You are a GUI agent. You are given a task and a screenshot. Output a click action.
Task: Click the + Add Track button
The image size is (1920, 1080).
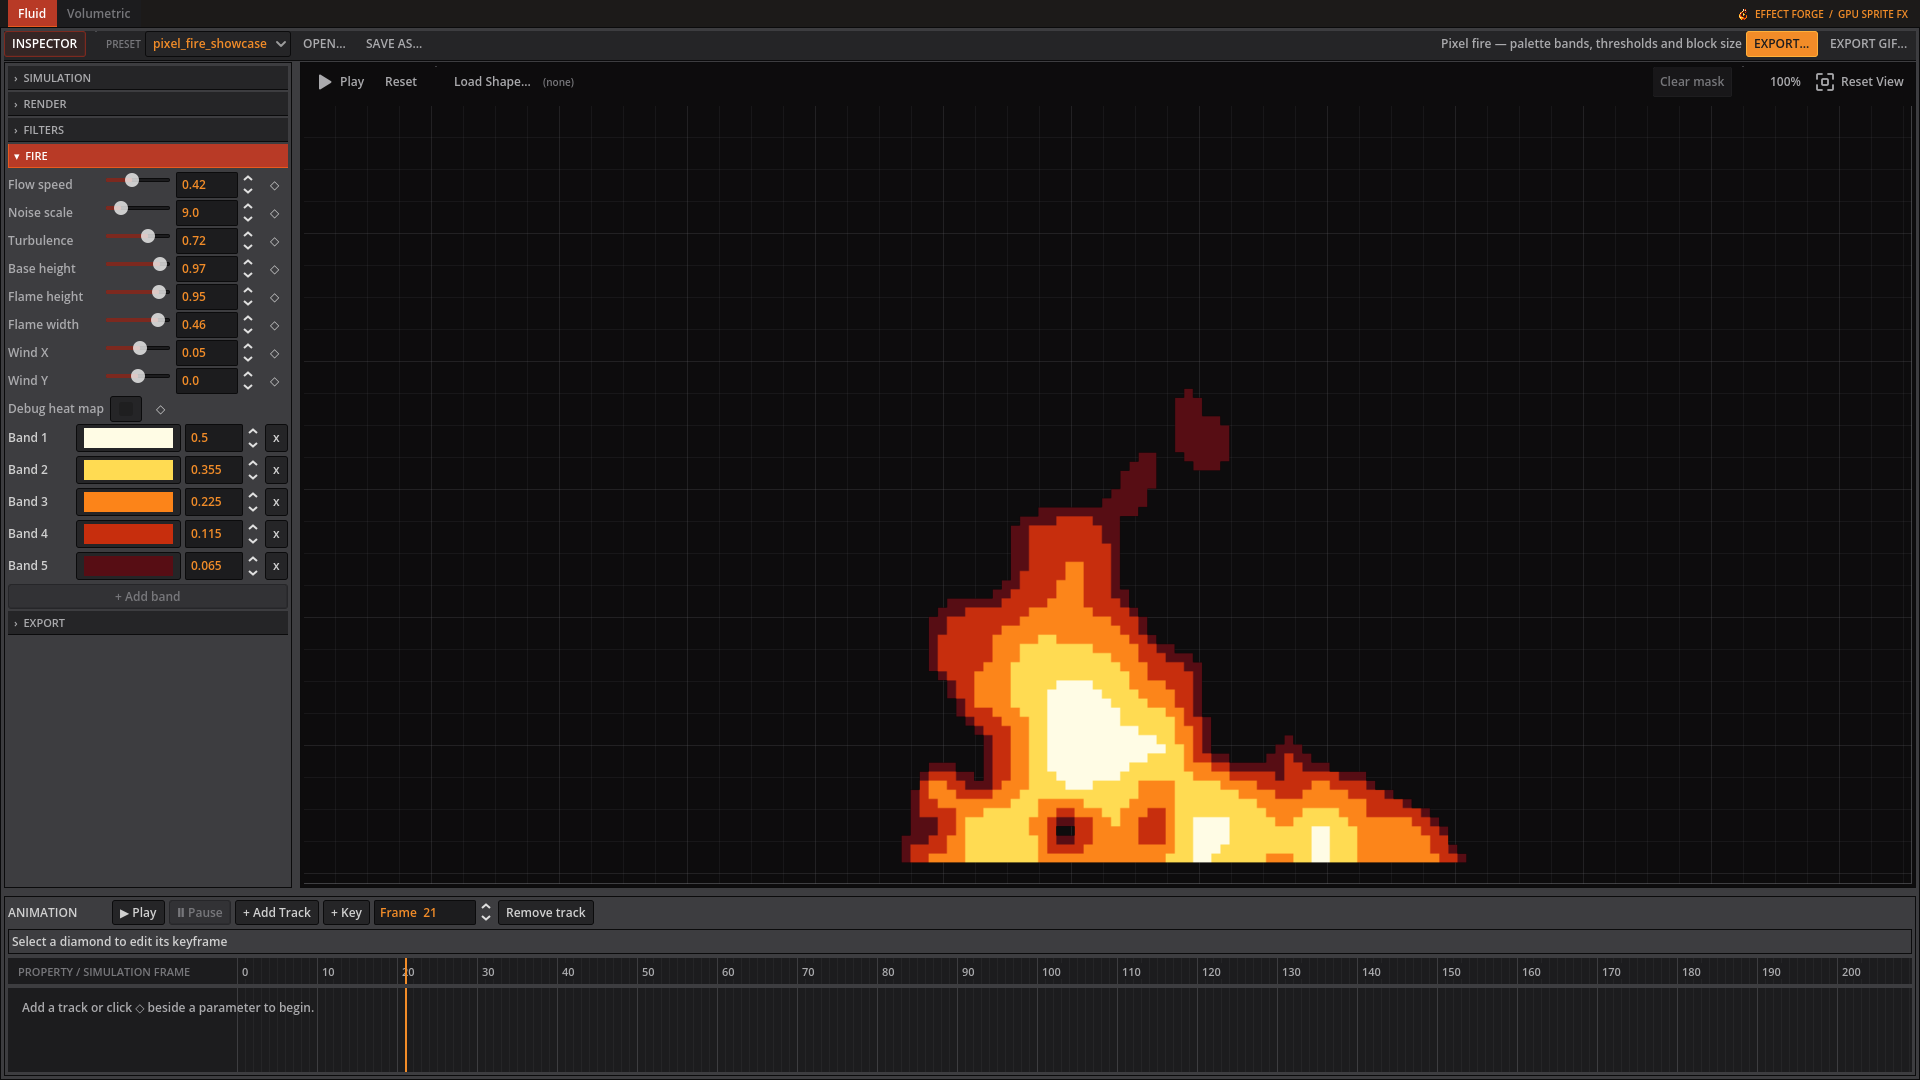point(277,913)
